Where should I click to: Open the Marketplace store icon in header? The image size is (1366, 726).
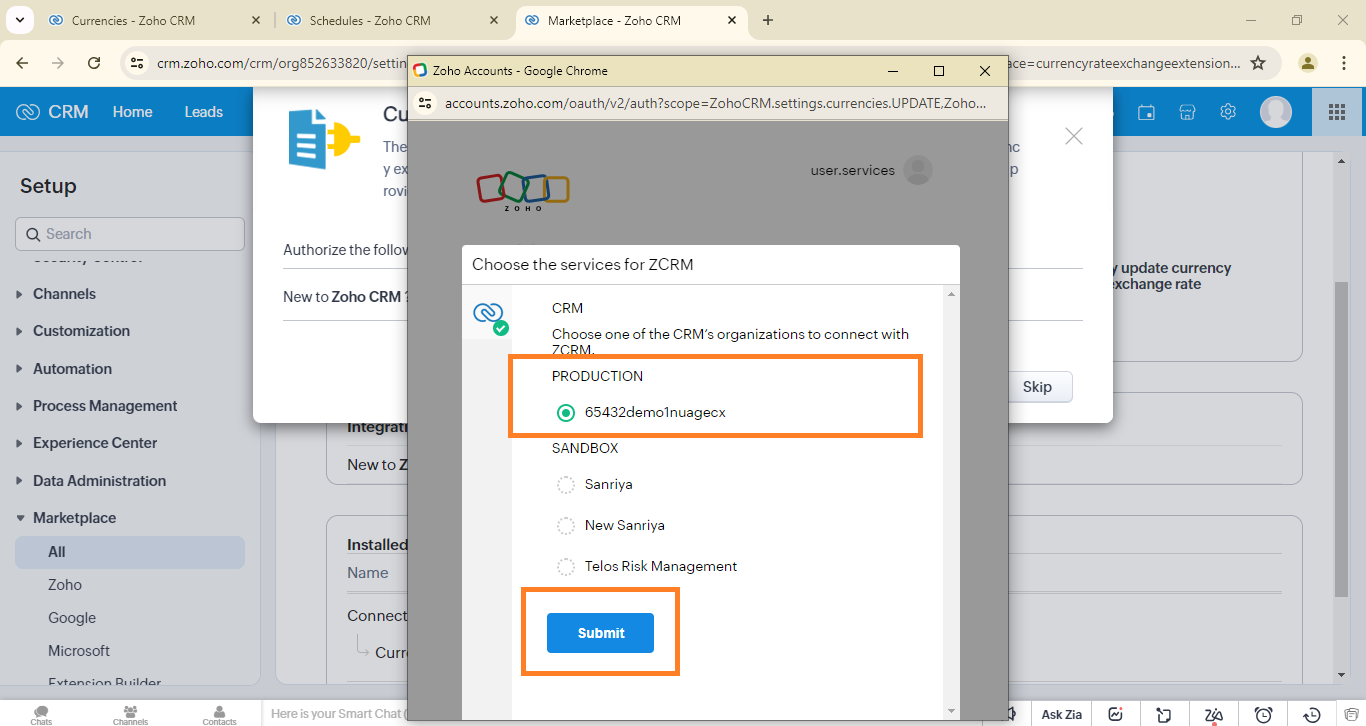coord(1187,112)
